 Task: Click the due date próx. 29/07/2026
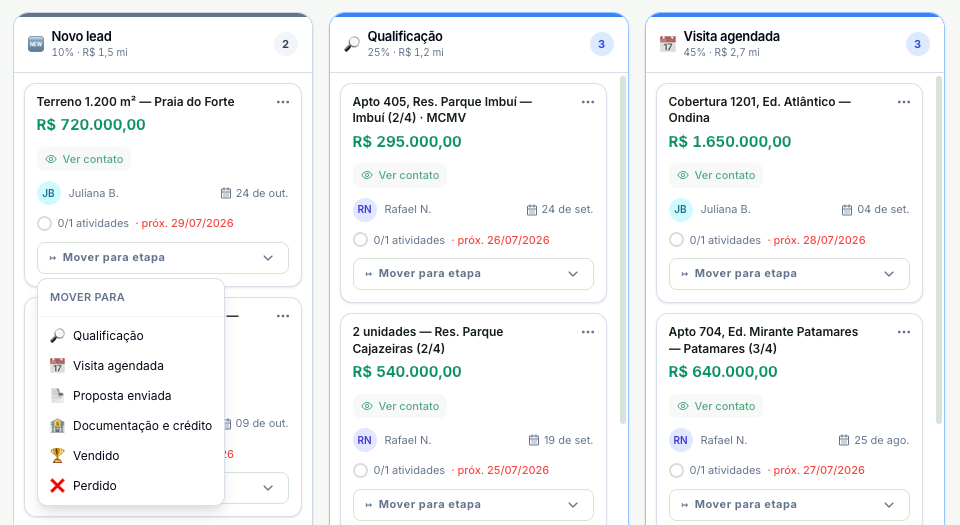click(x=187, y=223)
